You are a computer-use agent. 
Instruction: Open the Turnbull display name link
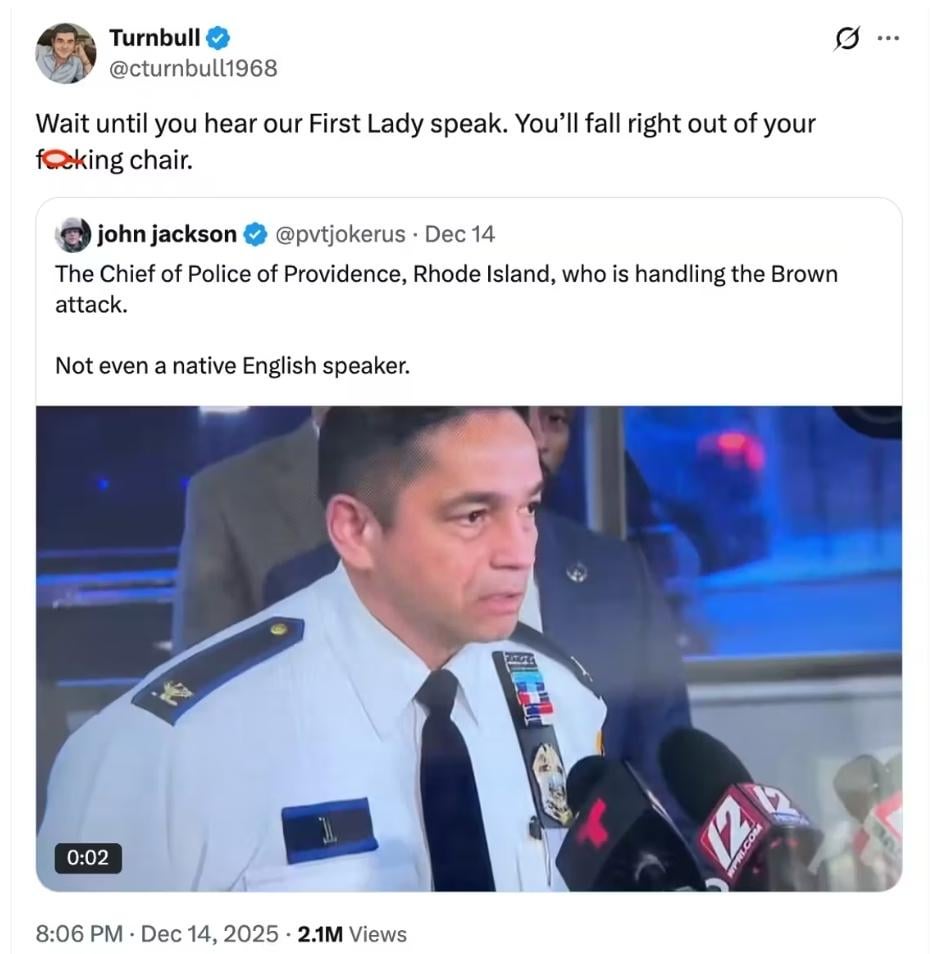pyautogui.click(x=154, y=39)
